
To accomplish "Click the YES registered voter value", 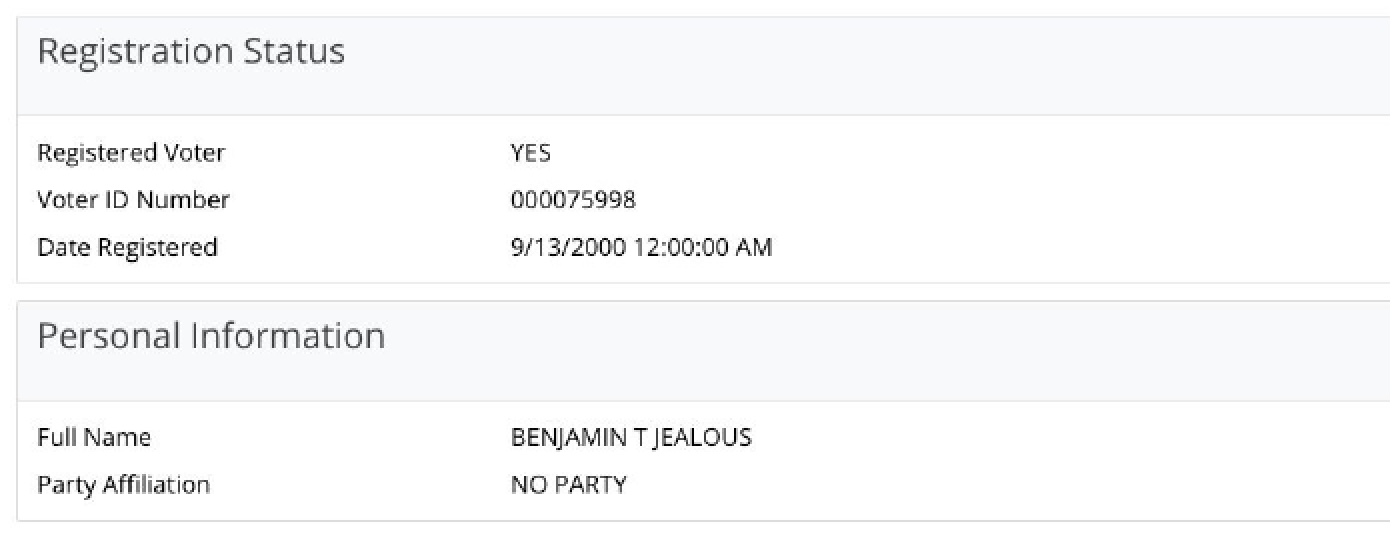I will (x=531, y=153).
